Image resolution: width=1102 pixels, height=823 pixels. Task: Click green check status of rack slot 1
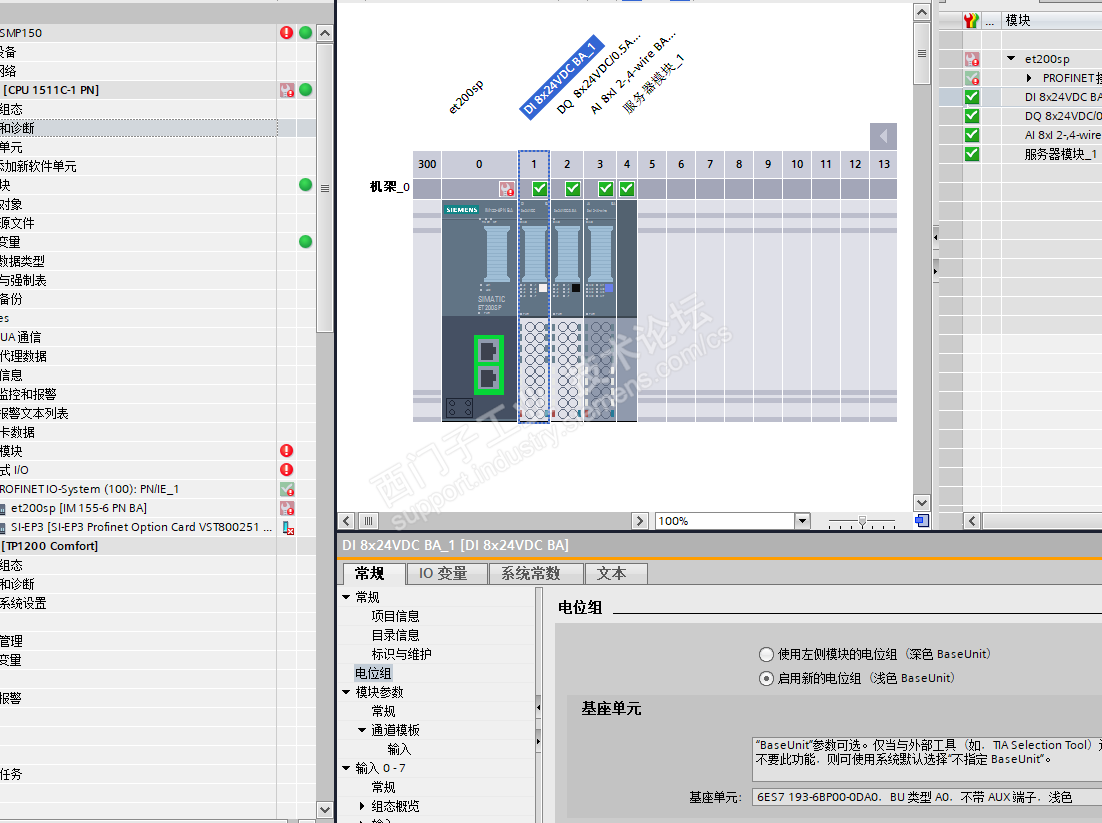[x=539, y=188]
